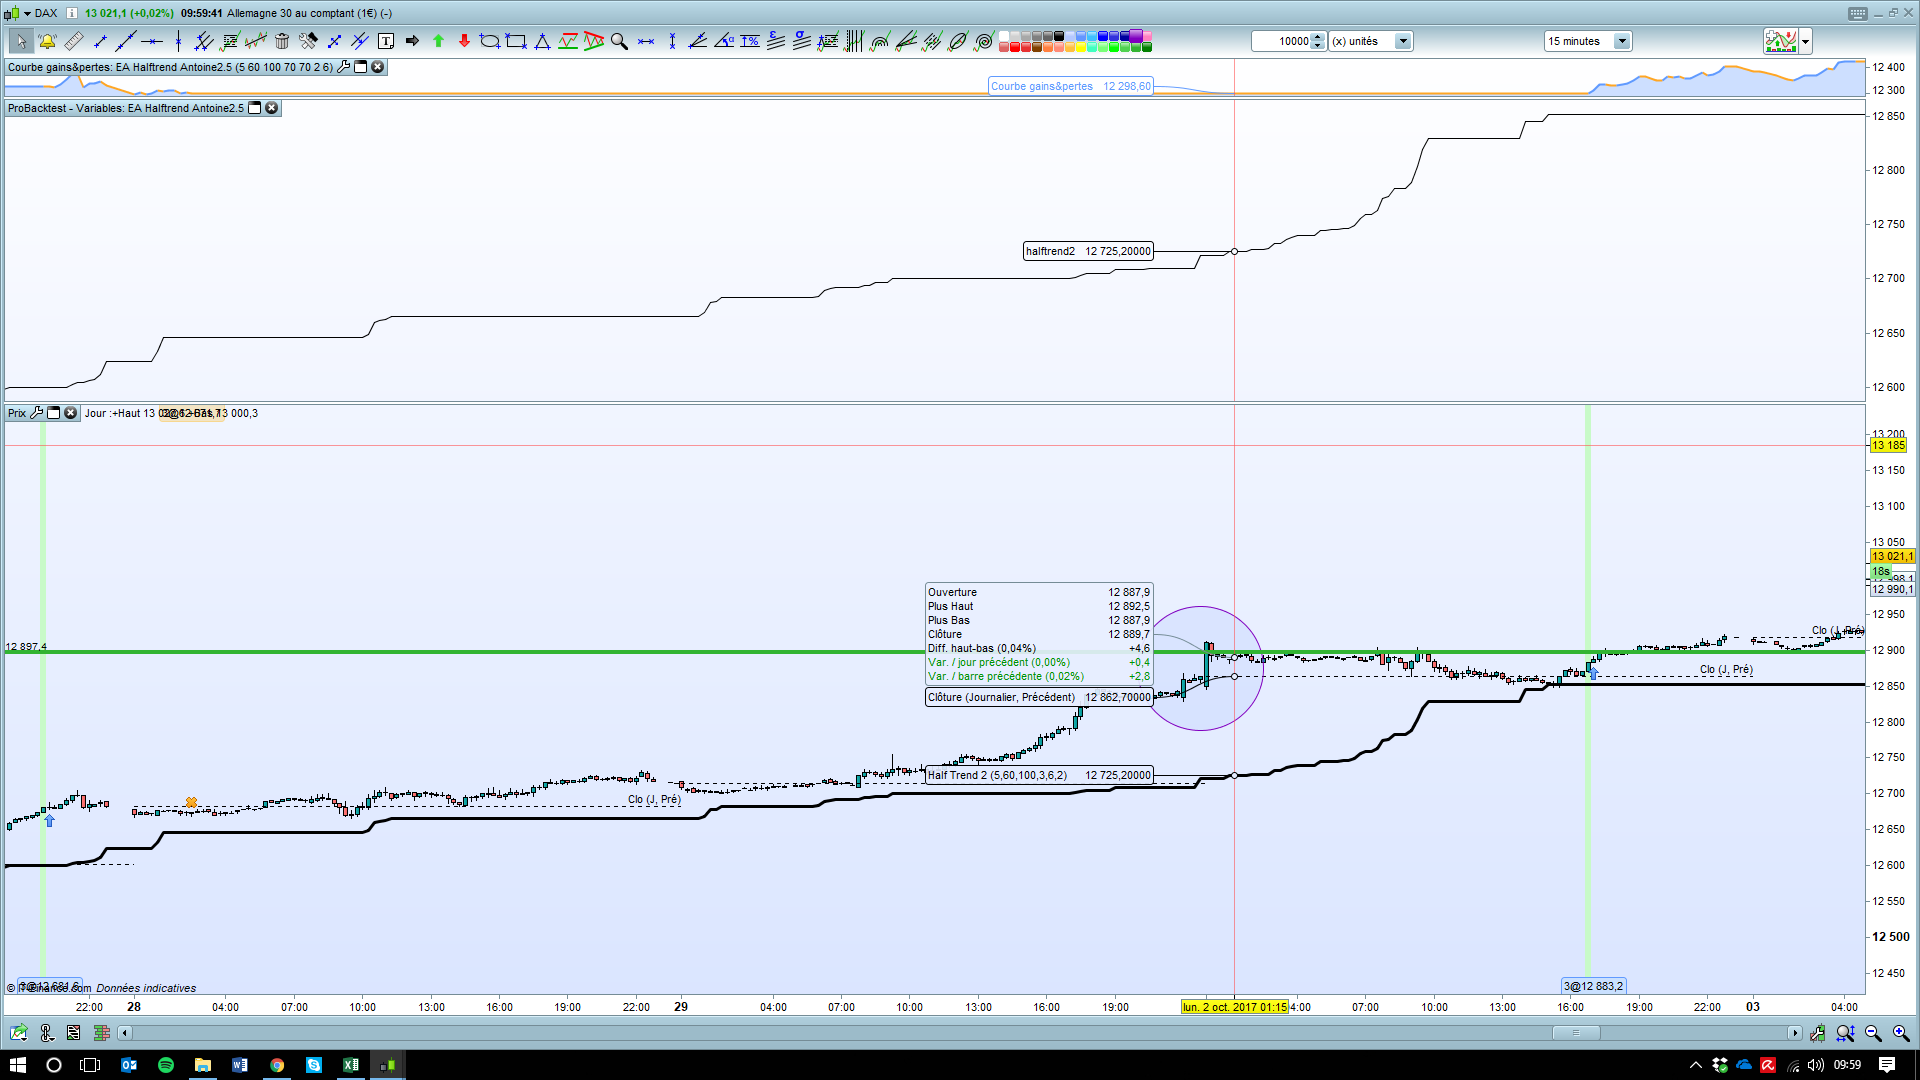Open Excel from the Windows taskbar
Screen dimensions: 1920x1080
(x=350, y=1065)
